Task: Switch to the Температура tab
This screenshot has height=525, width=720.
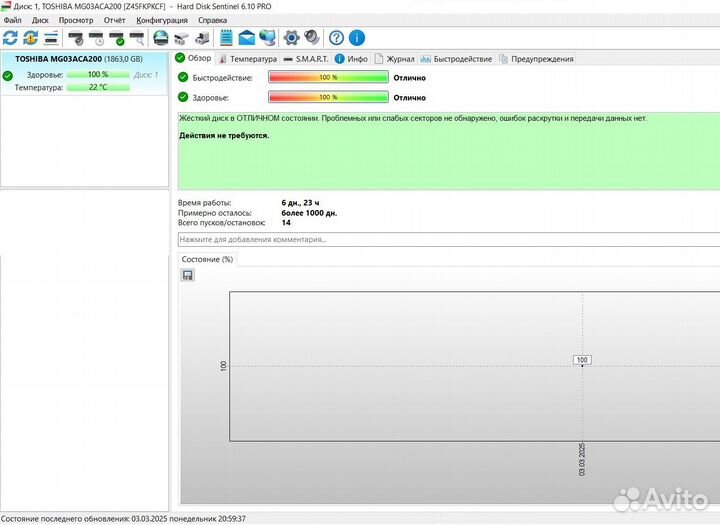Action: pyautogui.click(x=246, y=59)
